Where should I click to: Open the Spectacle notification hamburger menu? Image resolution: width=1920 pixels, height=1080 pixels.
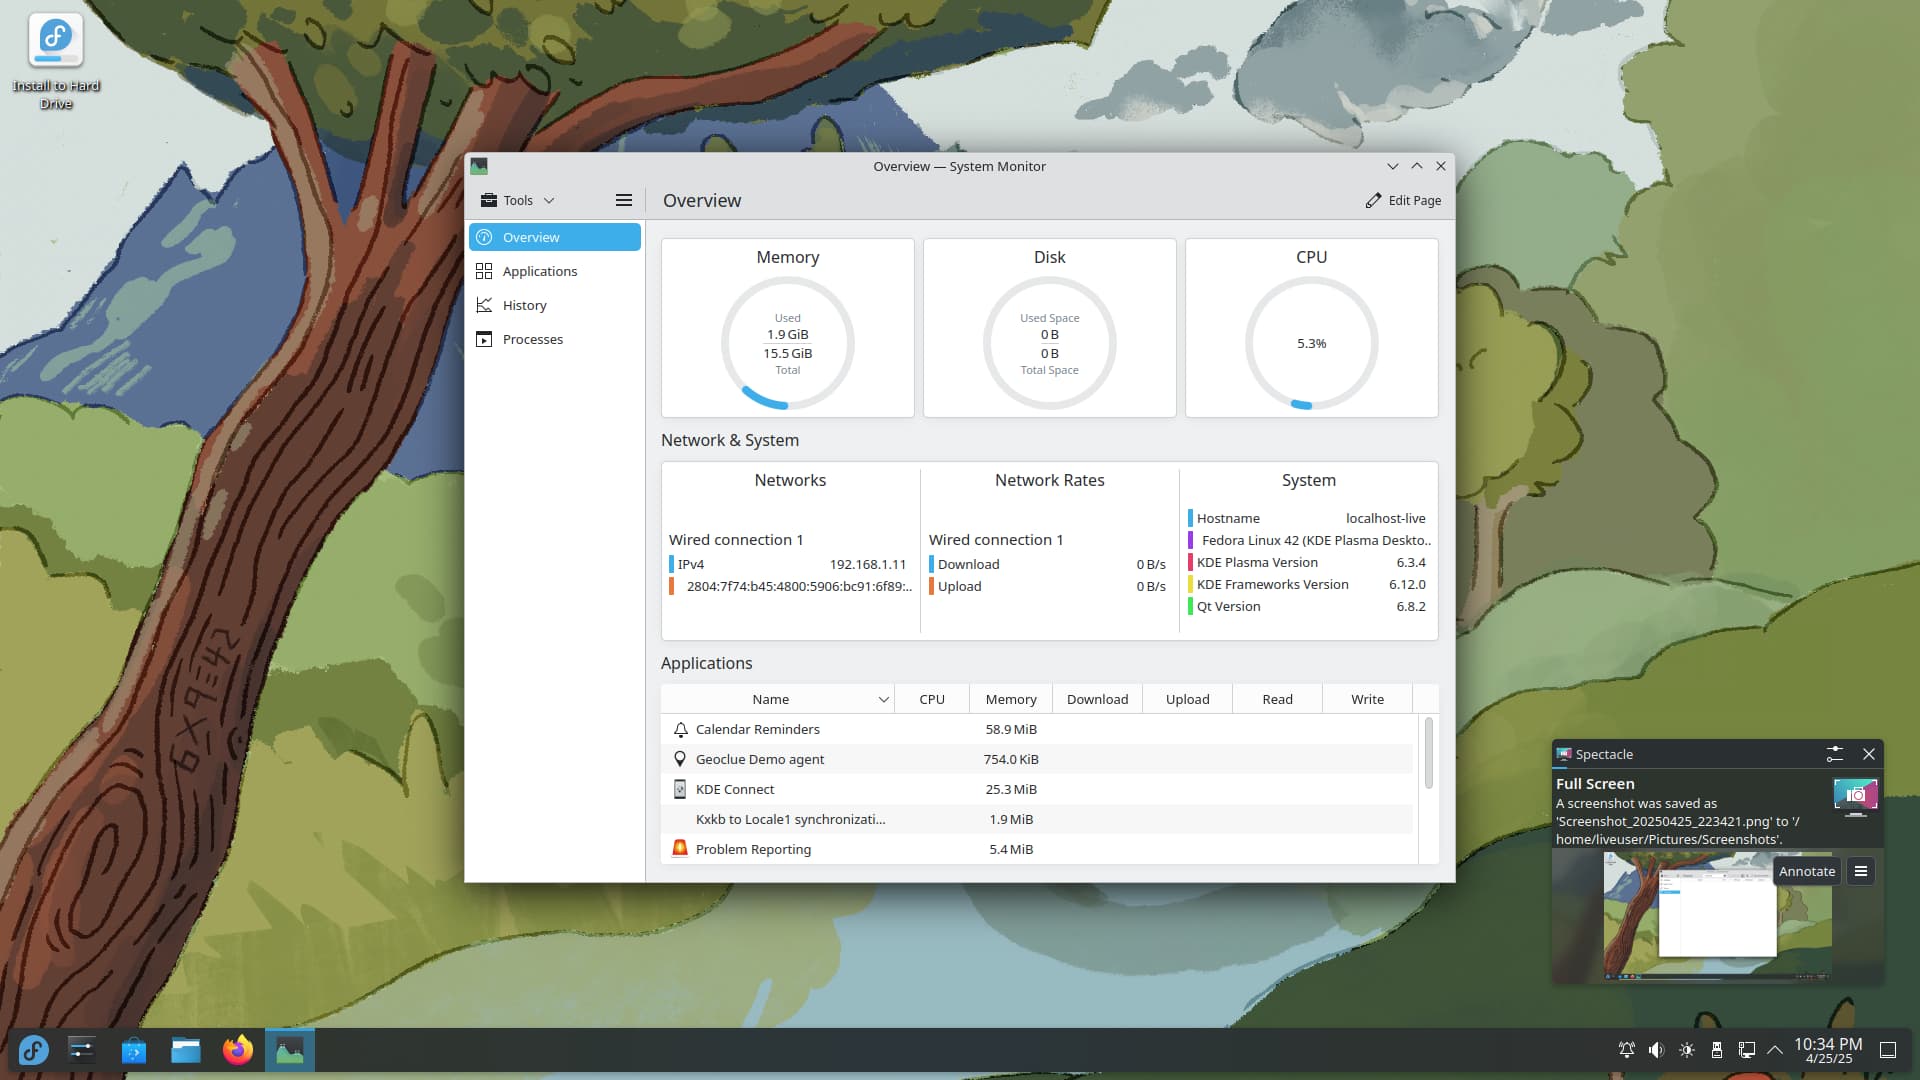pos(1860,871)
